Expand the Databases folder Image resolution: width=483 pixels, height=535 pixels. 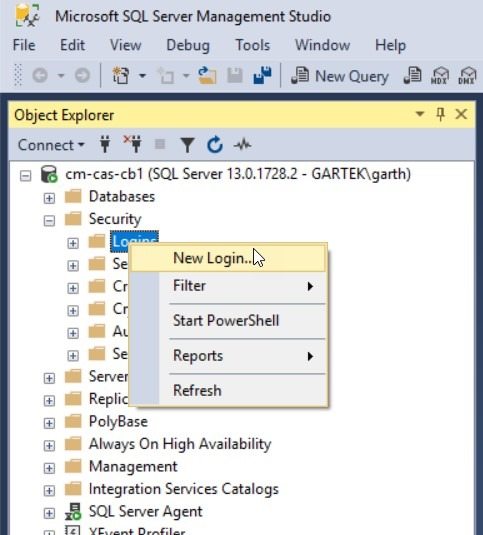tap(49, 198)
